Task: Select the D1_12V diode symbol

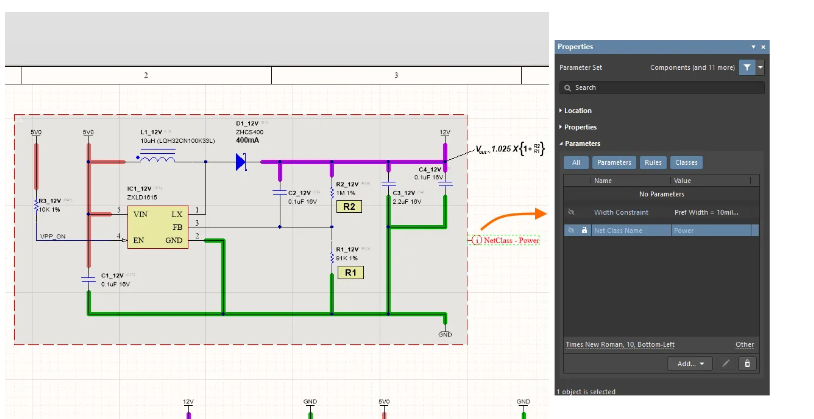Action: pos(241,161)
